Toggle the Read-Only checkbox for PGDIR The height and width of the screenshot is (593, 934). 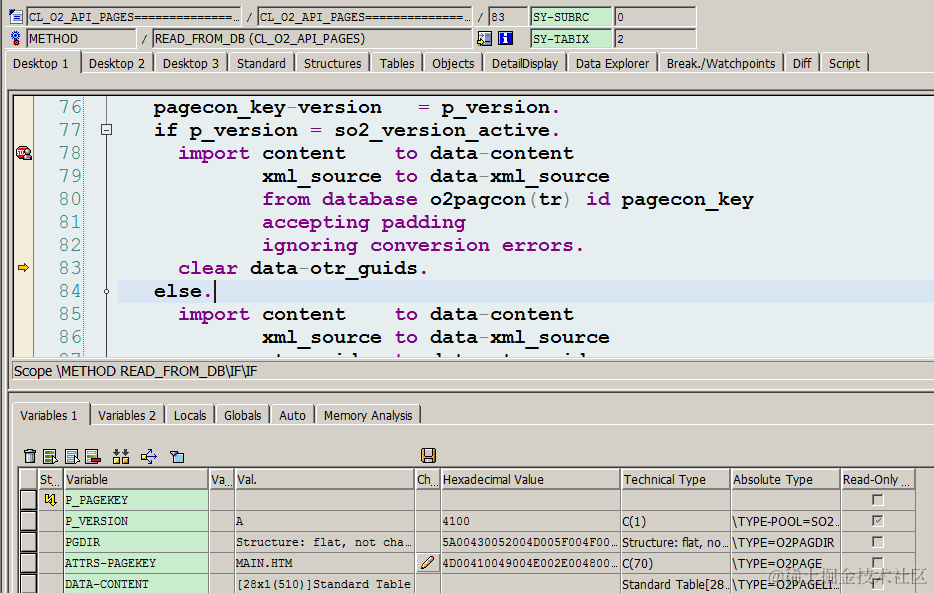click(x=877, y=541)
